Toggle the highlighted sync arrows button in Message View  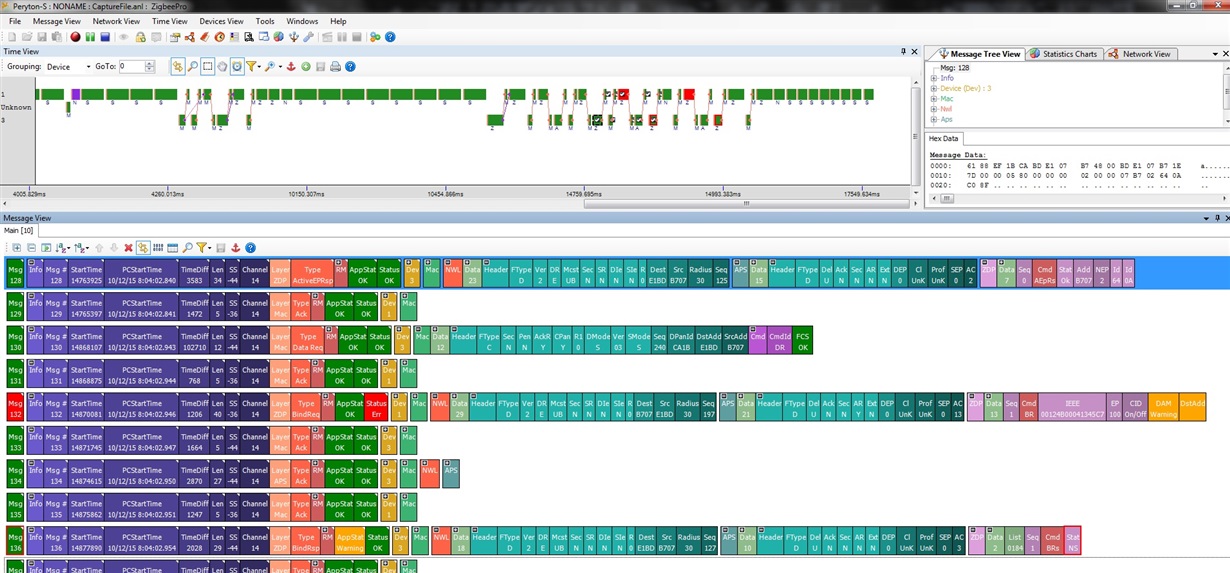(143, 248)
